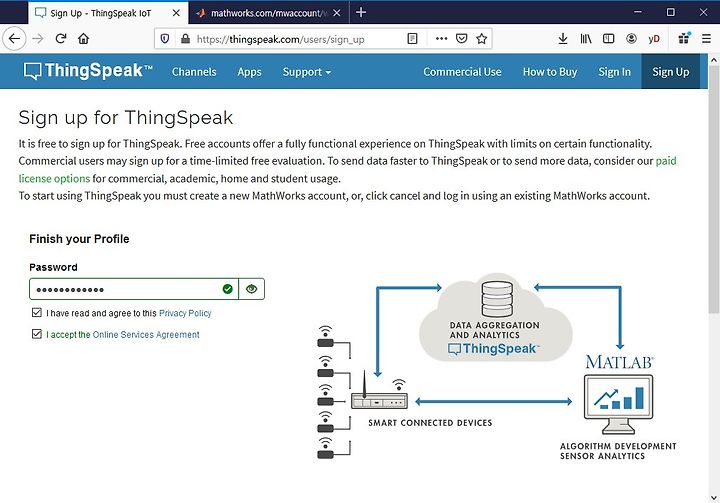Click the scrollbar down arrow
The width and height of the screenshot is (720, 503).
point(714,497)
